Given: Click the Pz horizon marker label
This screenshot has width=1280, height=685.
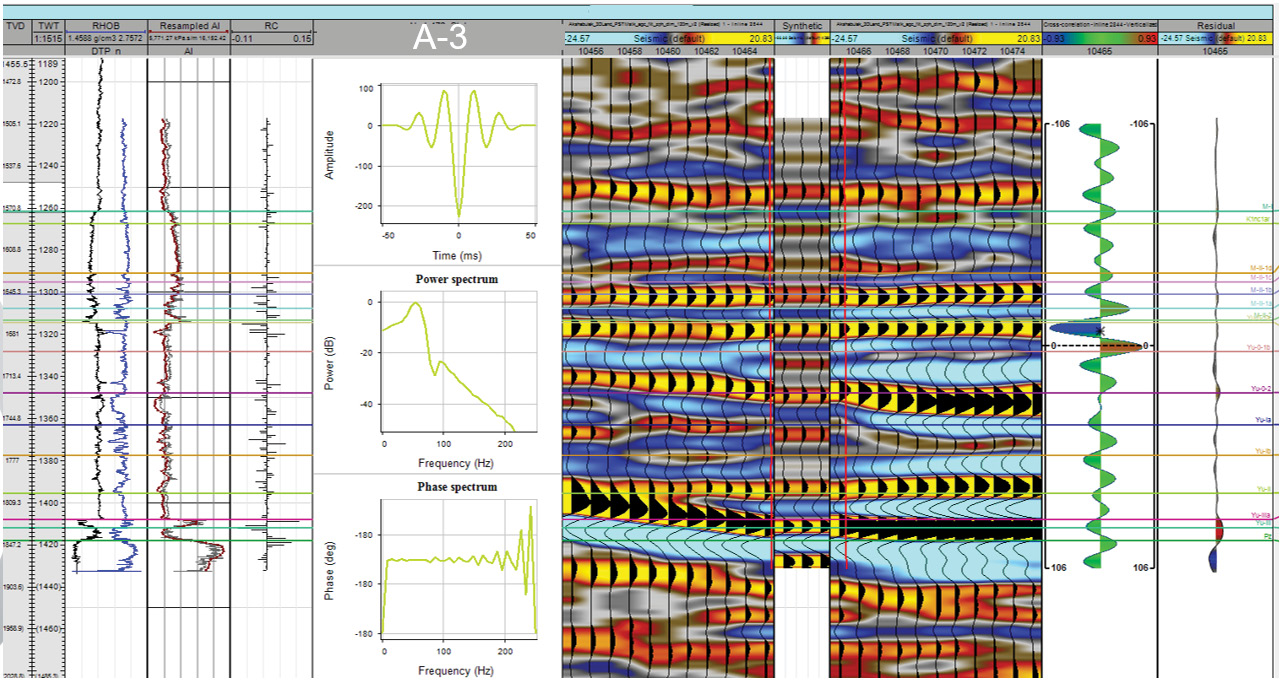Looking at the screenshot, I should [x=1266, y=537].
